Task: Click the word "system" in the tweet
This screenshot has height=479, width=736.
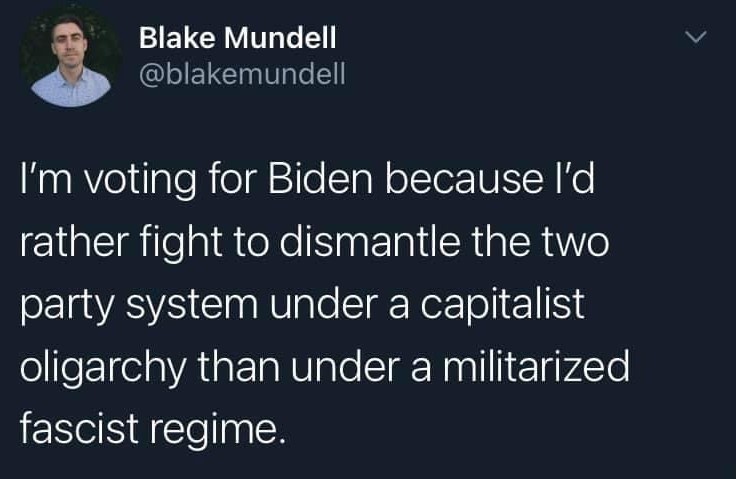Action: [192, 308]
